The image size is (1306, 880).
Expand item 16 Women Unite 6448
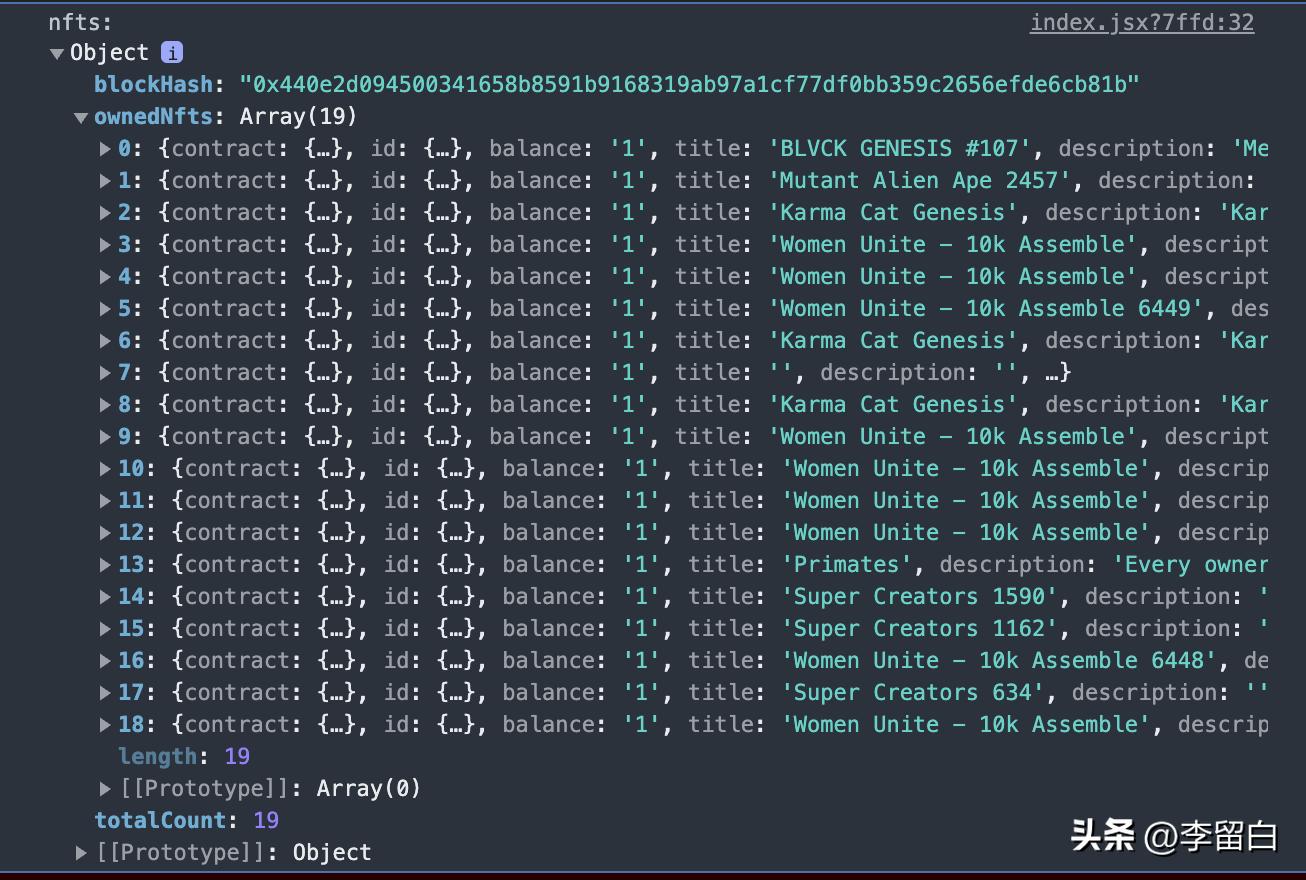[x=105, y=661]
